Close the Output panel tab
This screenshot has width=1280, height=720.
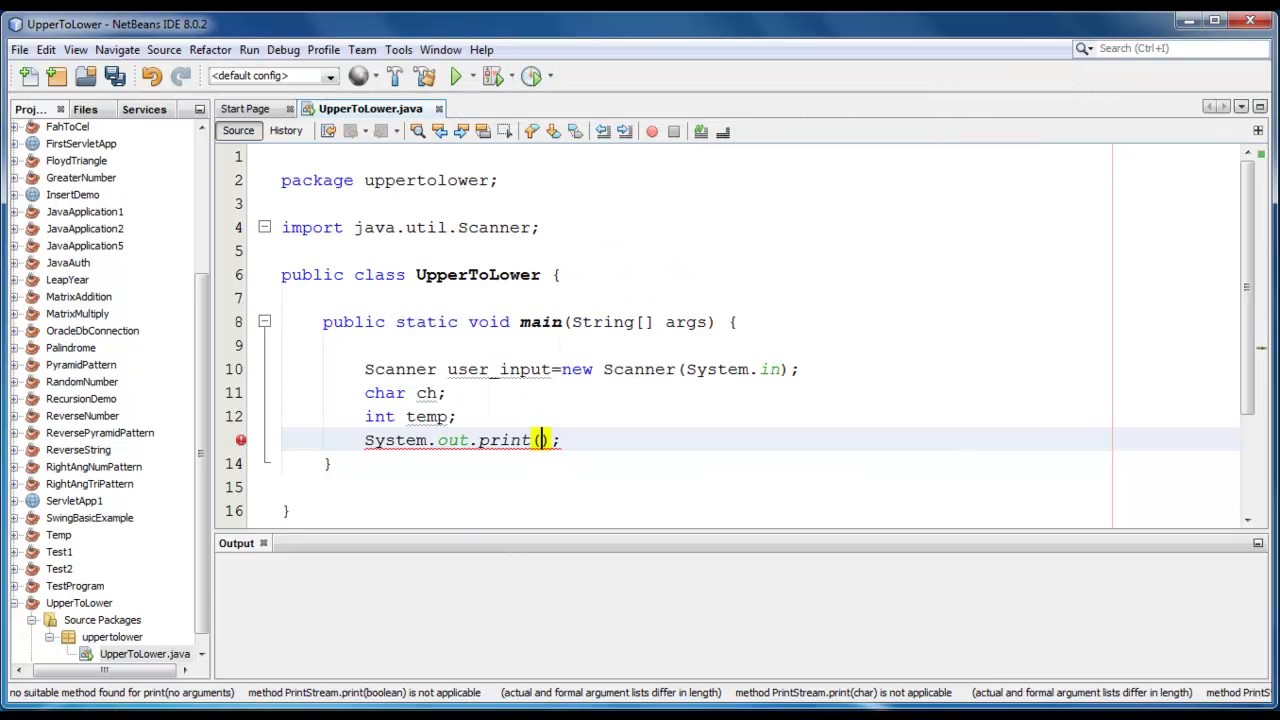pos(264,543)
